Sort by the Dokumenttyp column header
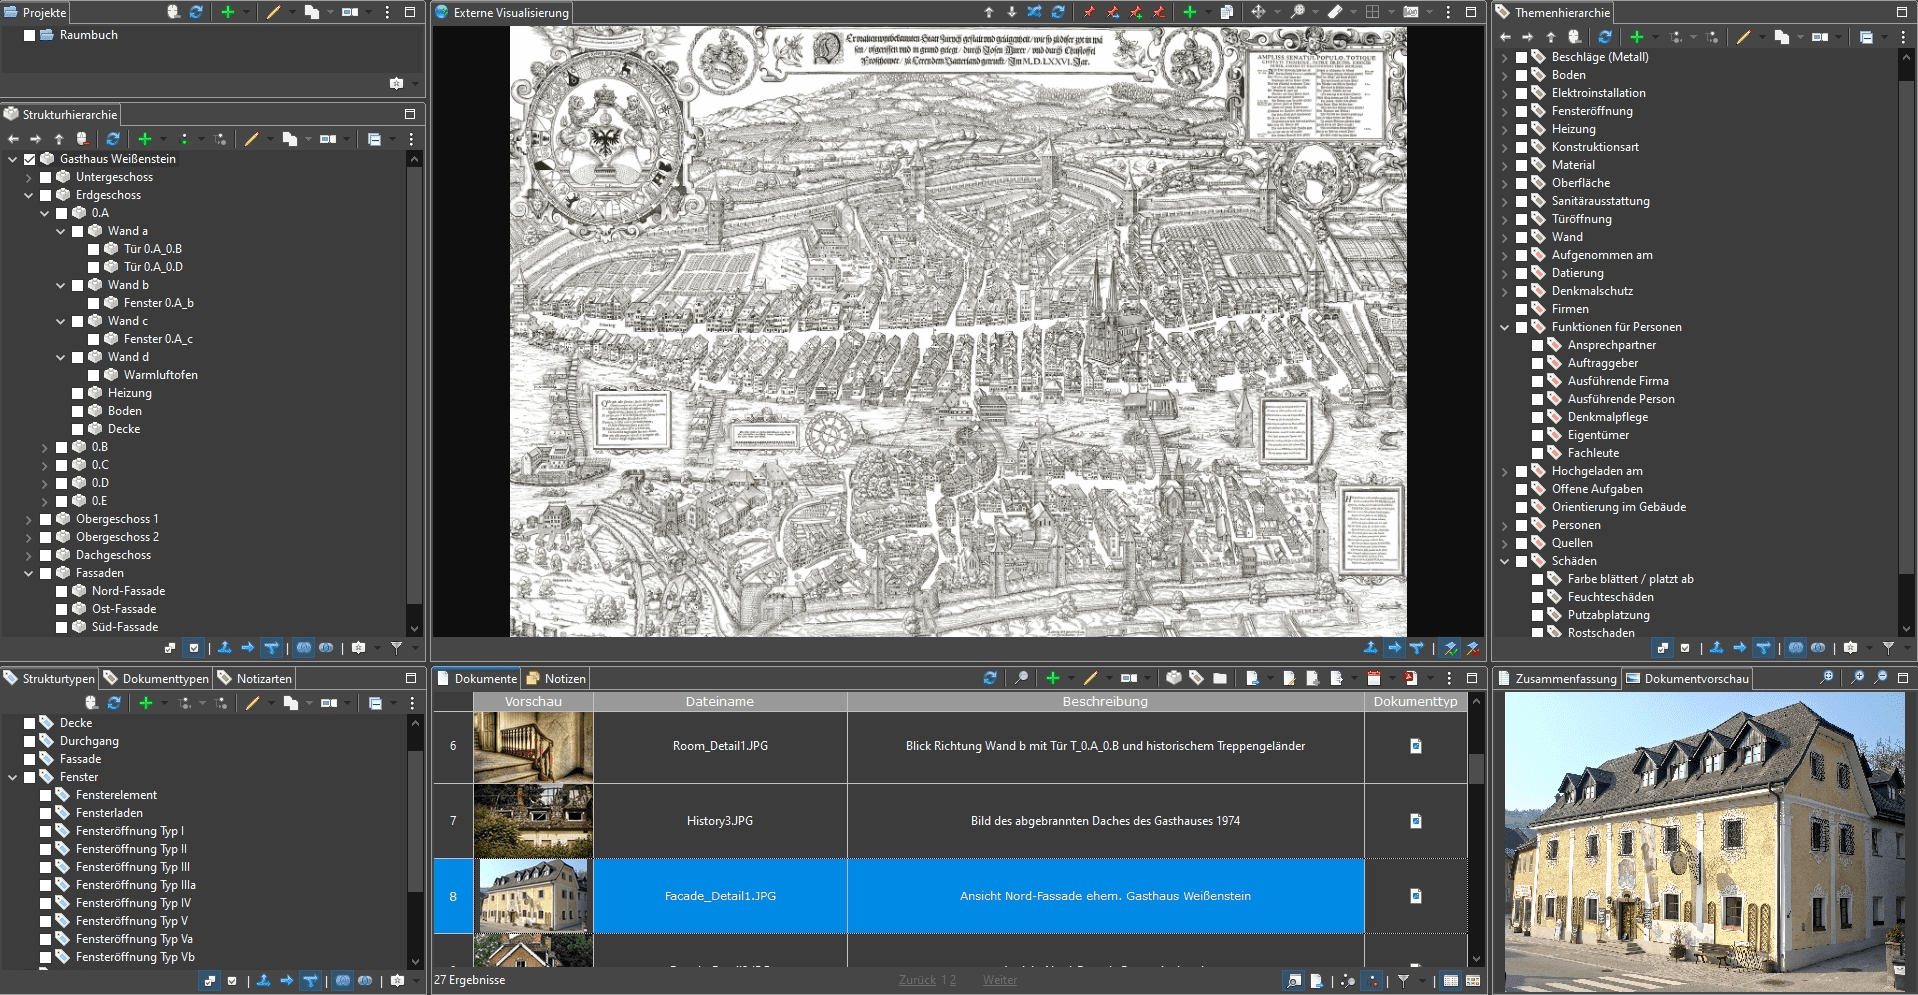Screen dimensions: 1918x995 (1415, 701)
